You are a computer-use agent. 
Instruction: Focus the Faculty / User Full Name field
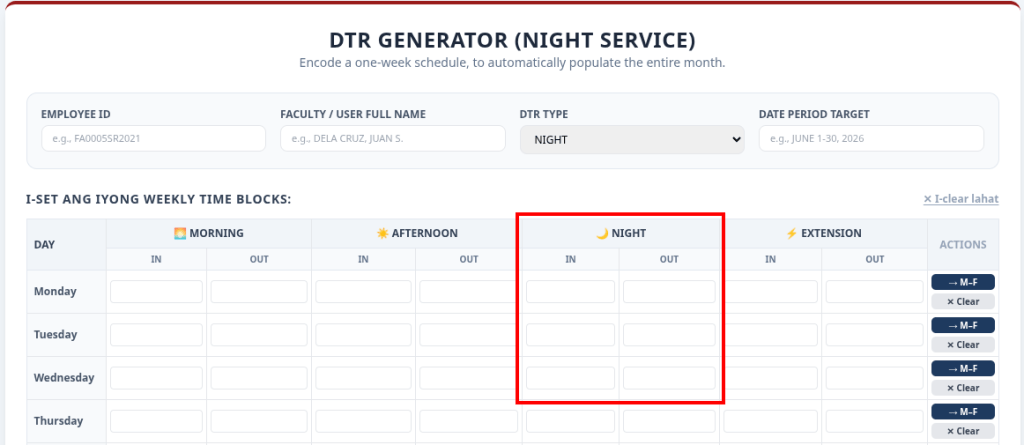click(x=392, y=139)
